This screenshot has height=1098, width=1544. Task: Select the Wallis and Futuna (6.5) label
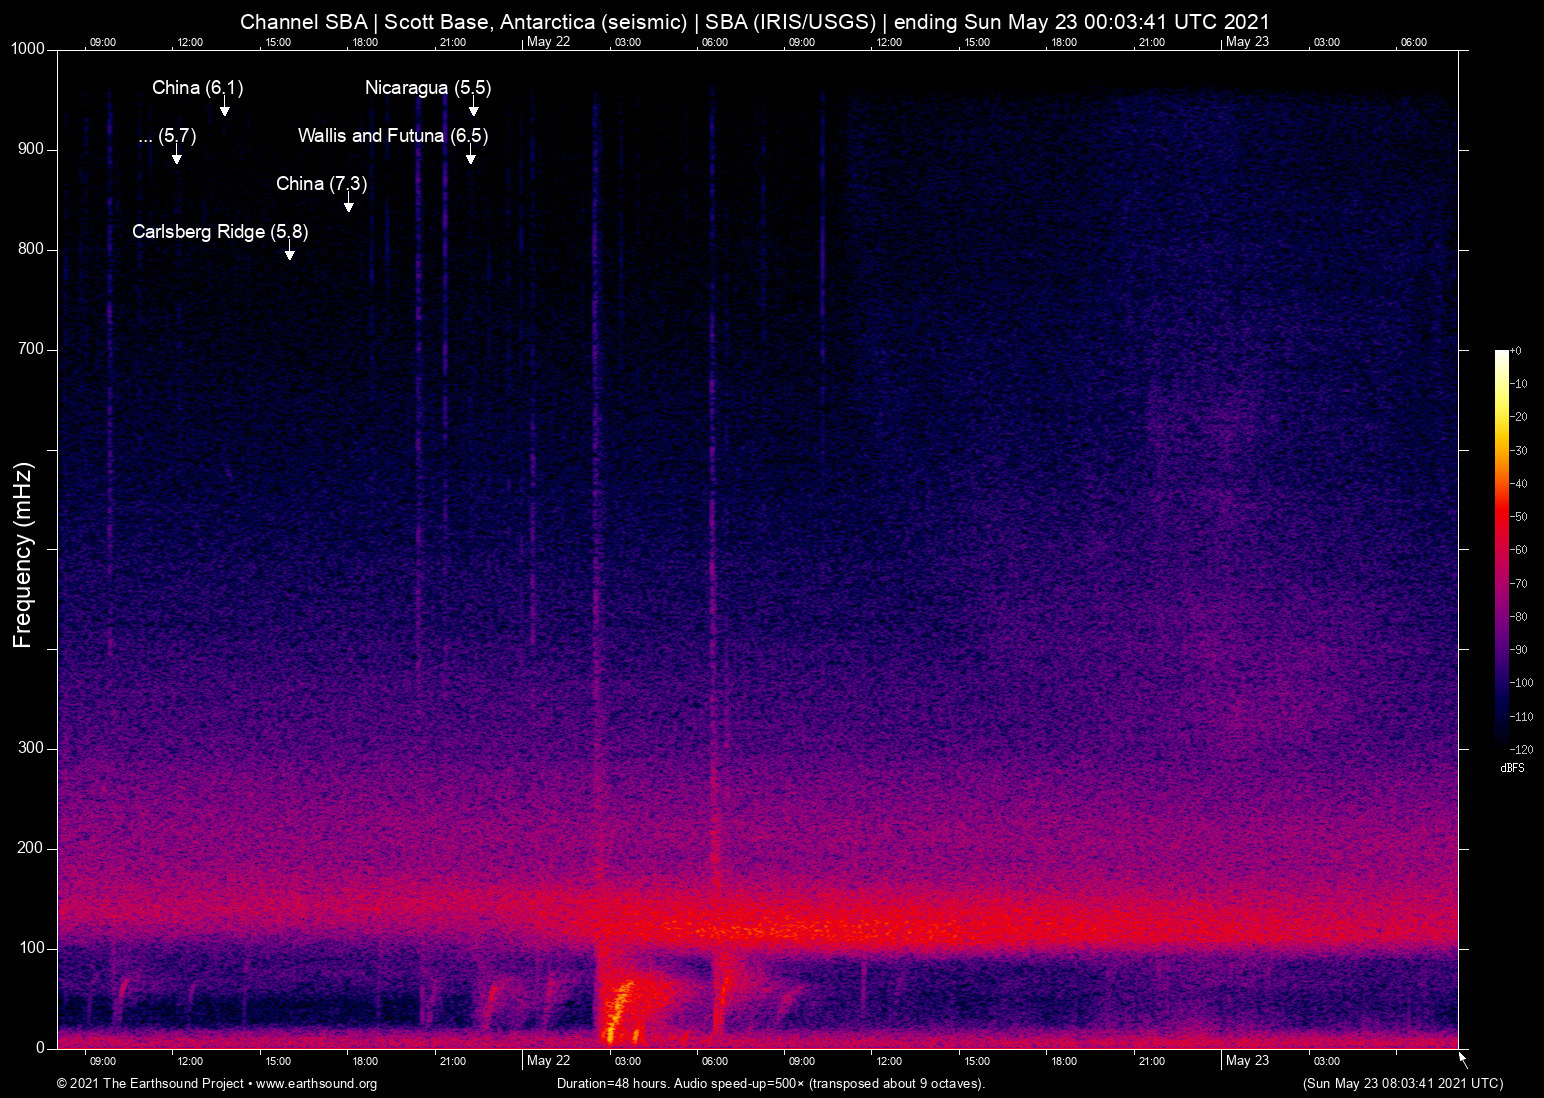393,136
